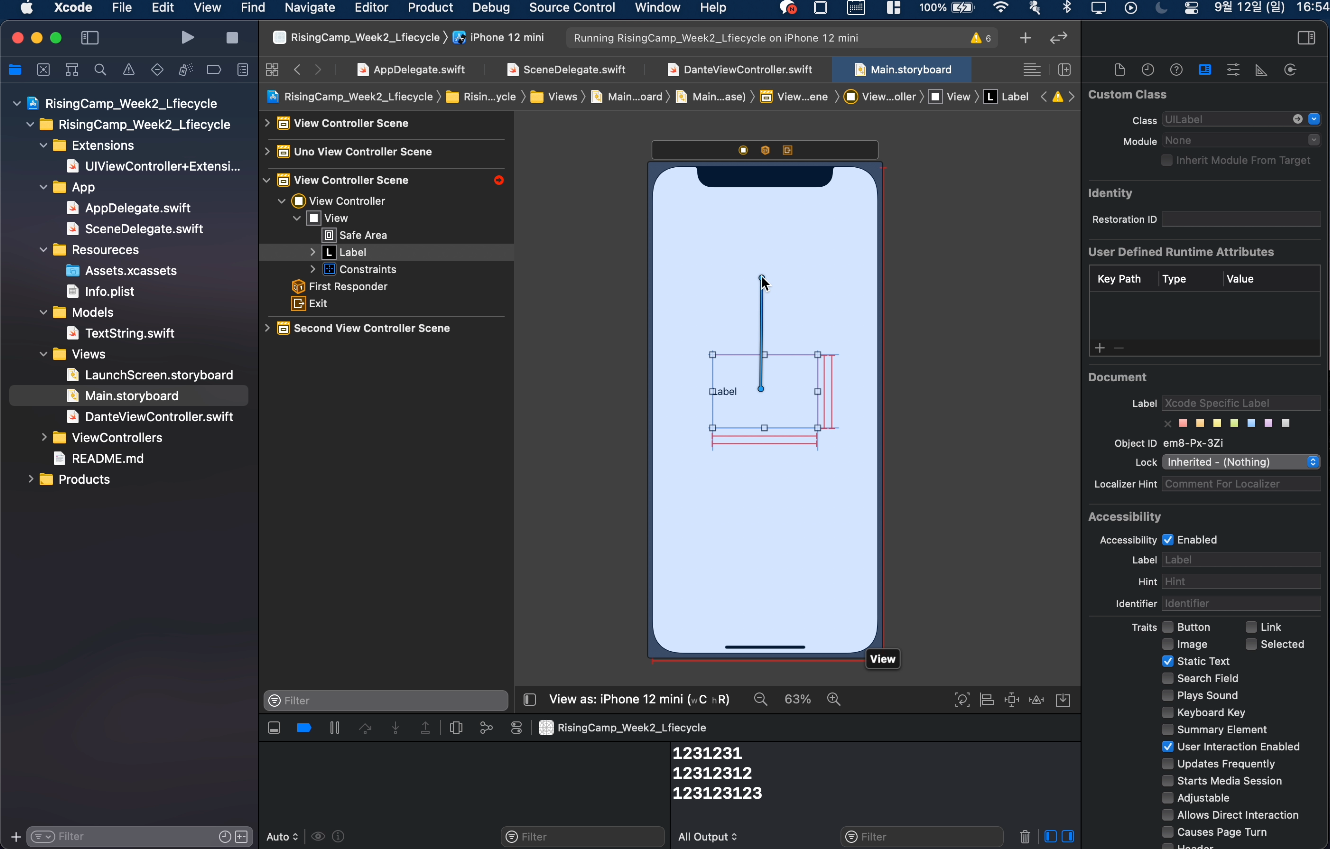
Task: Open the Library with the plus button
Action: (1025, 38)
